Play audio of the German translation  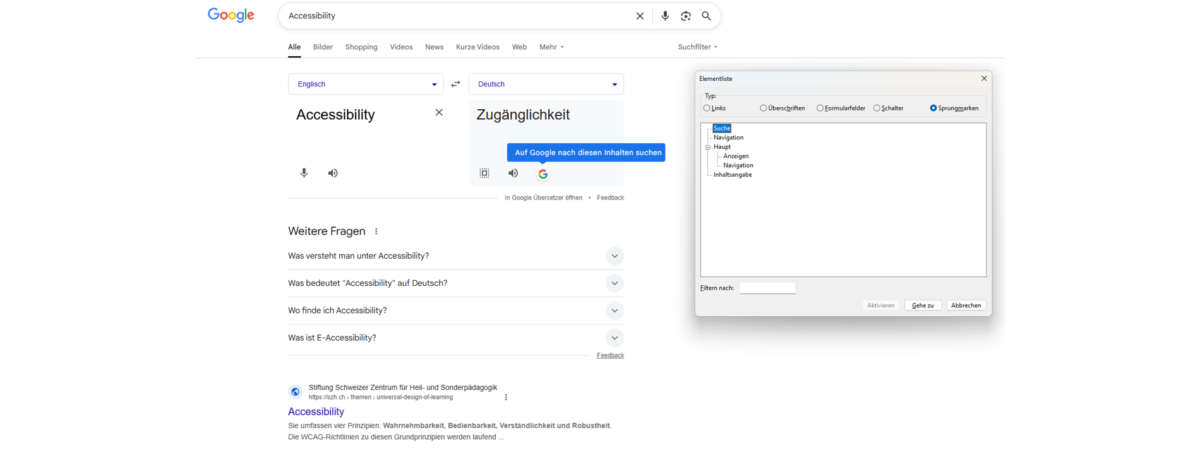click(x=513, y=173)
